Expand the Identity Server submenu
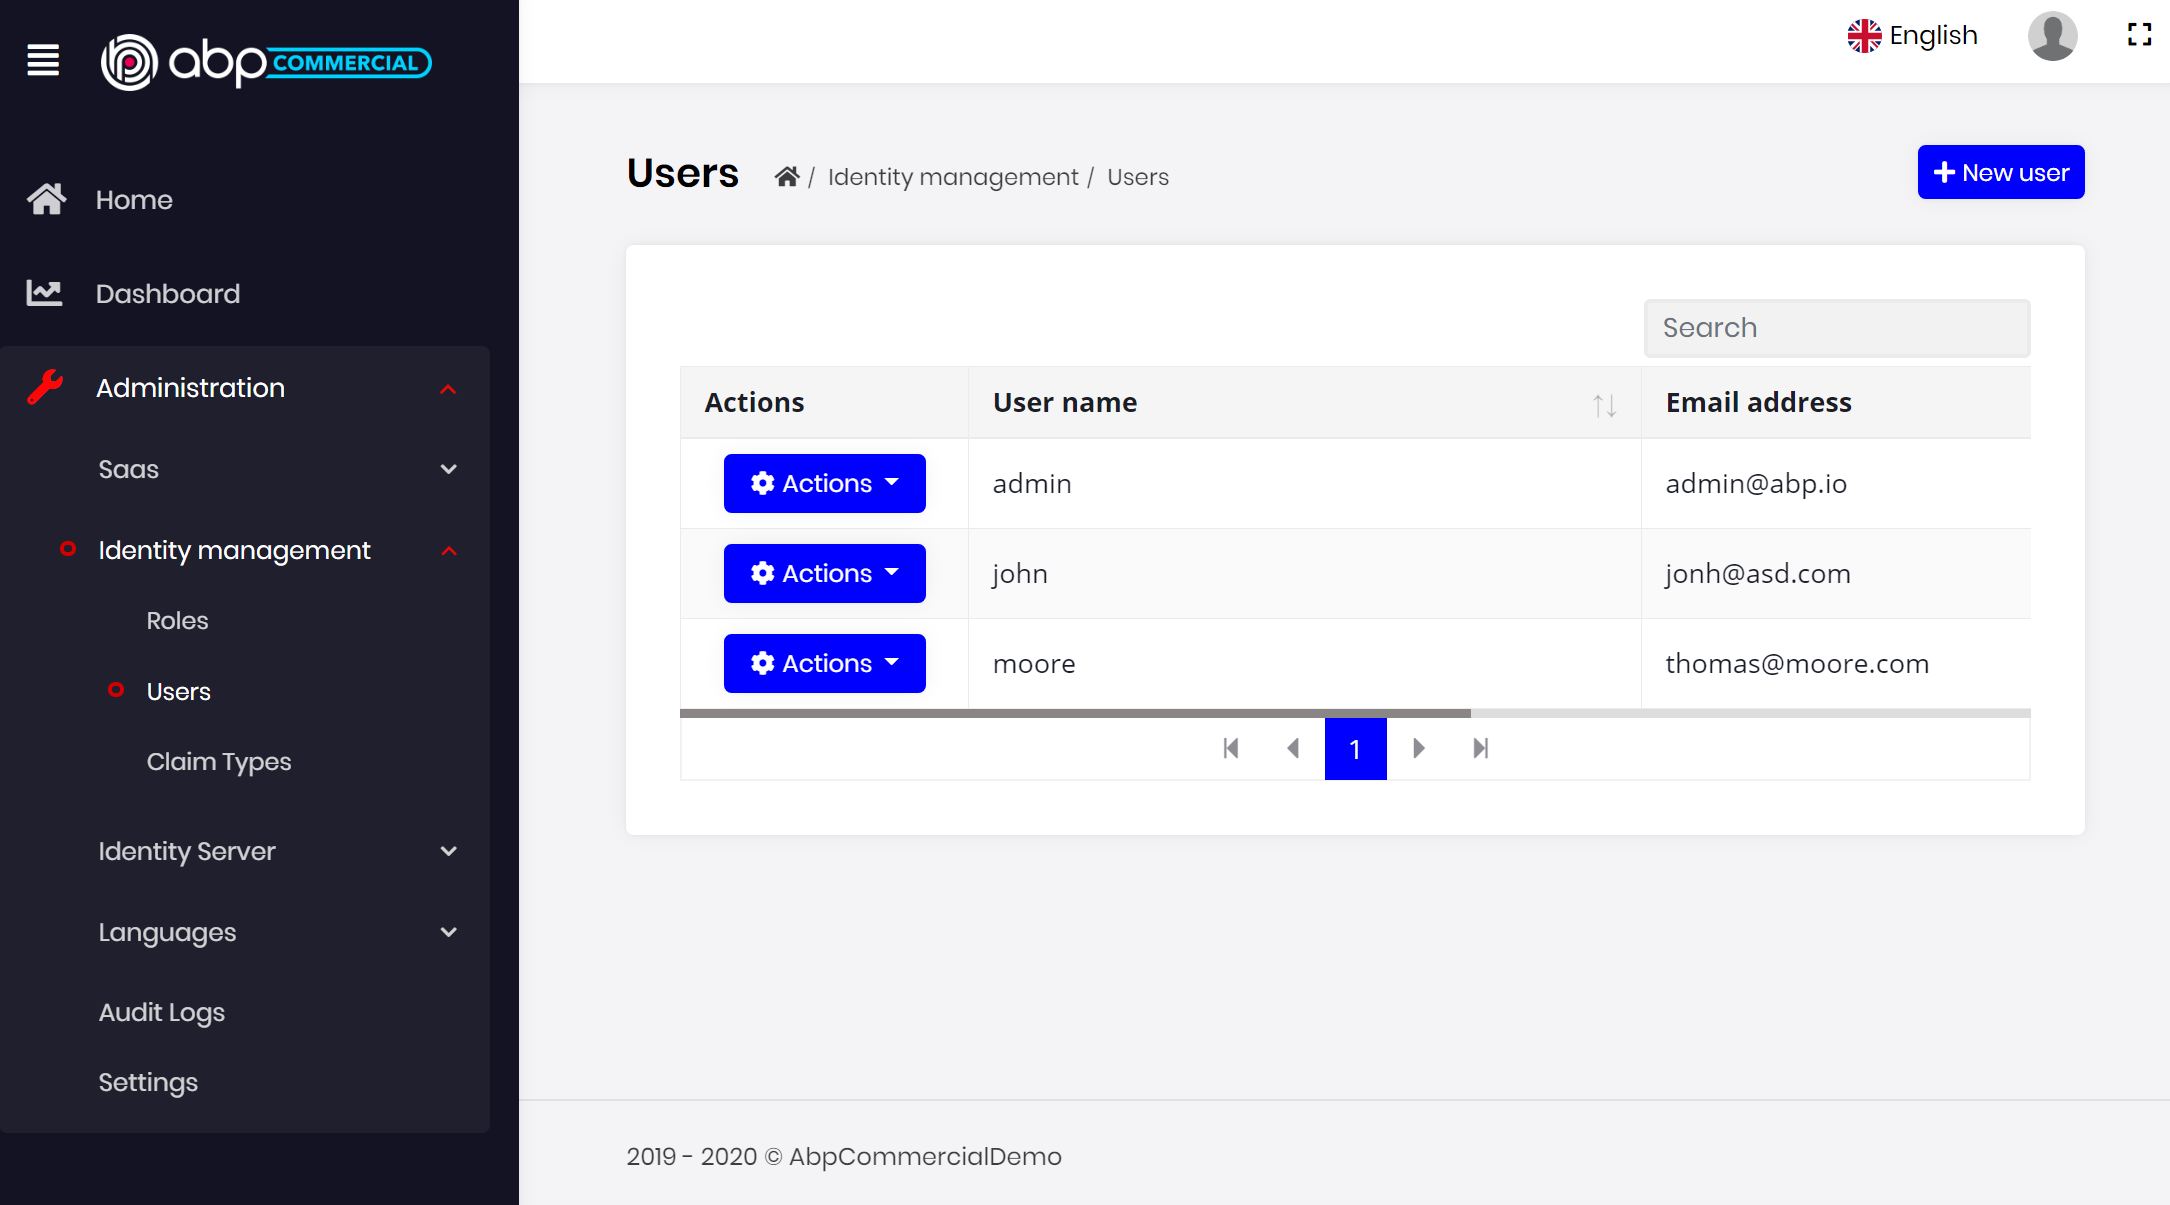 [276, 851]
